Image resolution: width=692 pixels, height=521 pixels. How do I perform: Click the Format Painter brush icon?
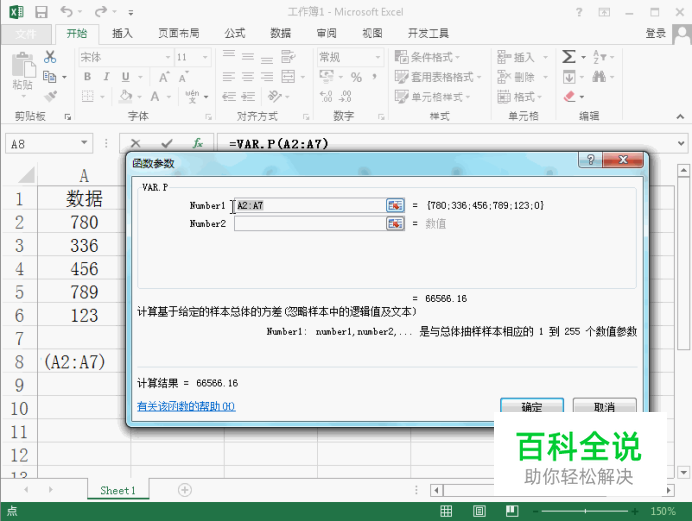pos(50,96)
